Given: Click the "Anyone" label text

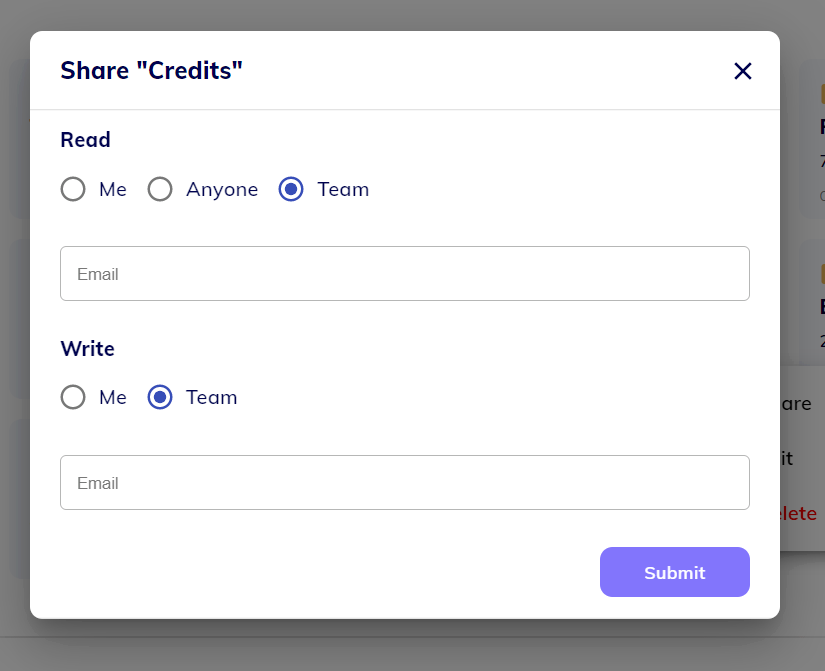Looking at the screenshot, I should 222,189.
